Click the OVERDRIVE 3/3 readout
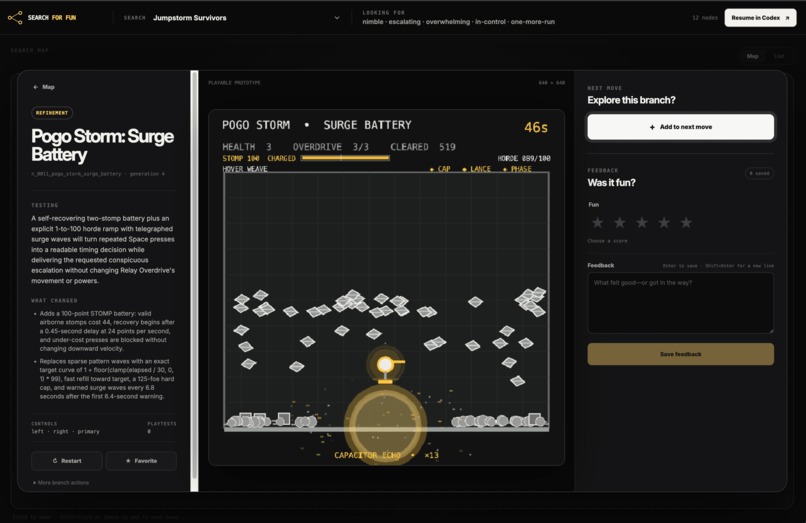Viewport: 806px width, 523px height. click(x=331, y=147)
